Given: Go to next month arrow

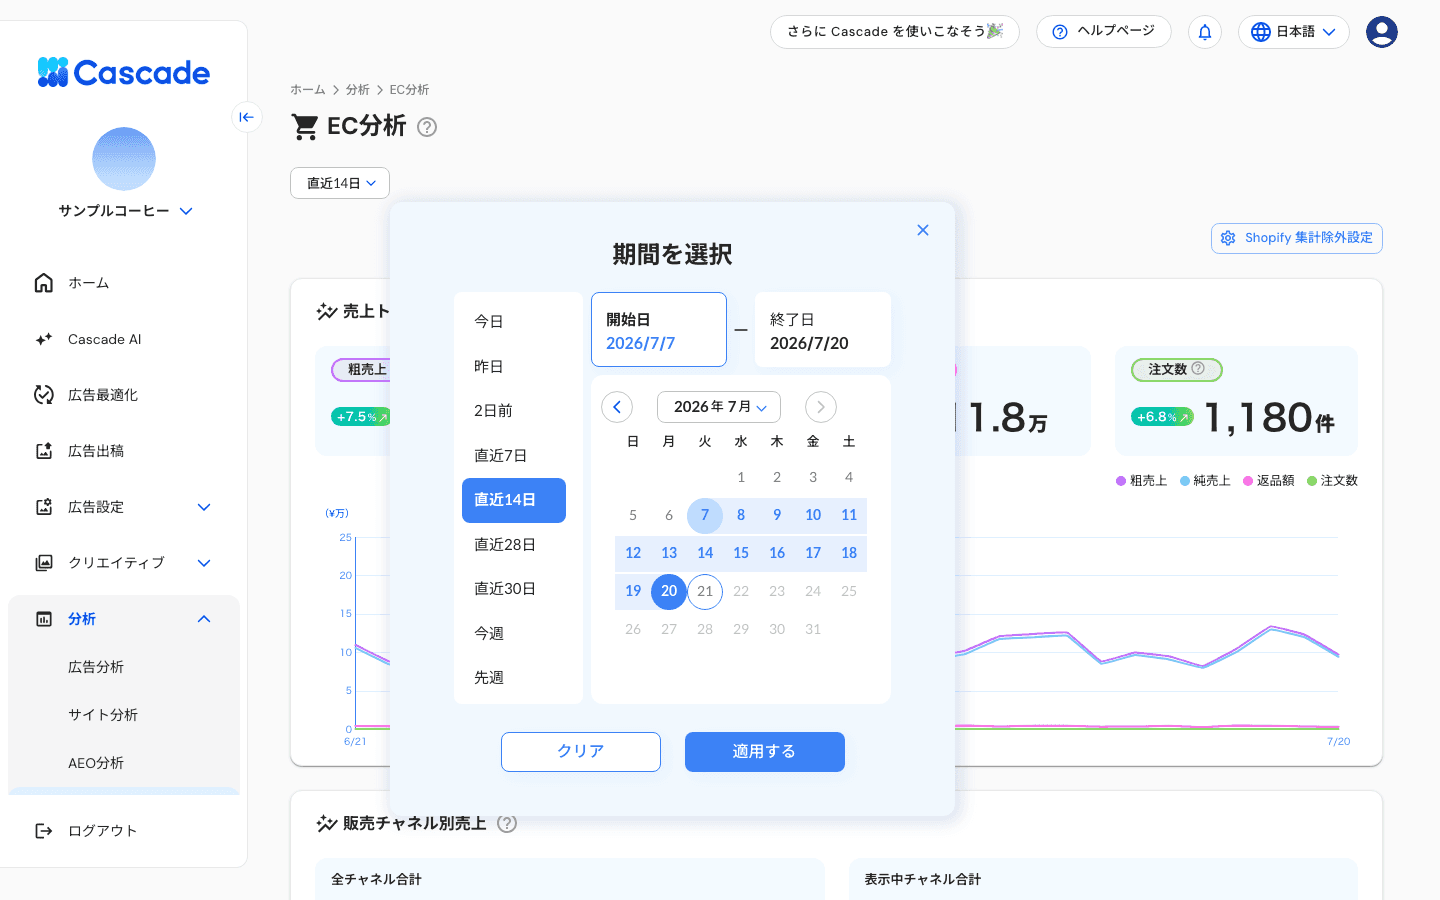Looking at the screenshot, I should click(x=821, y=407).
